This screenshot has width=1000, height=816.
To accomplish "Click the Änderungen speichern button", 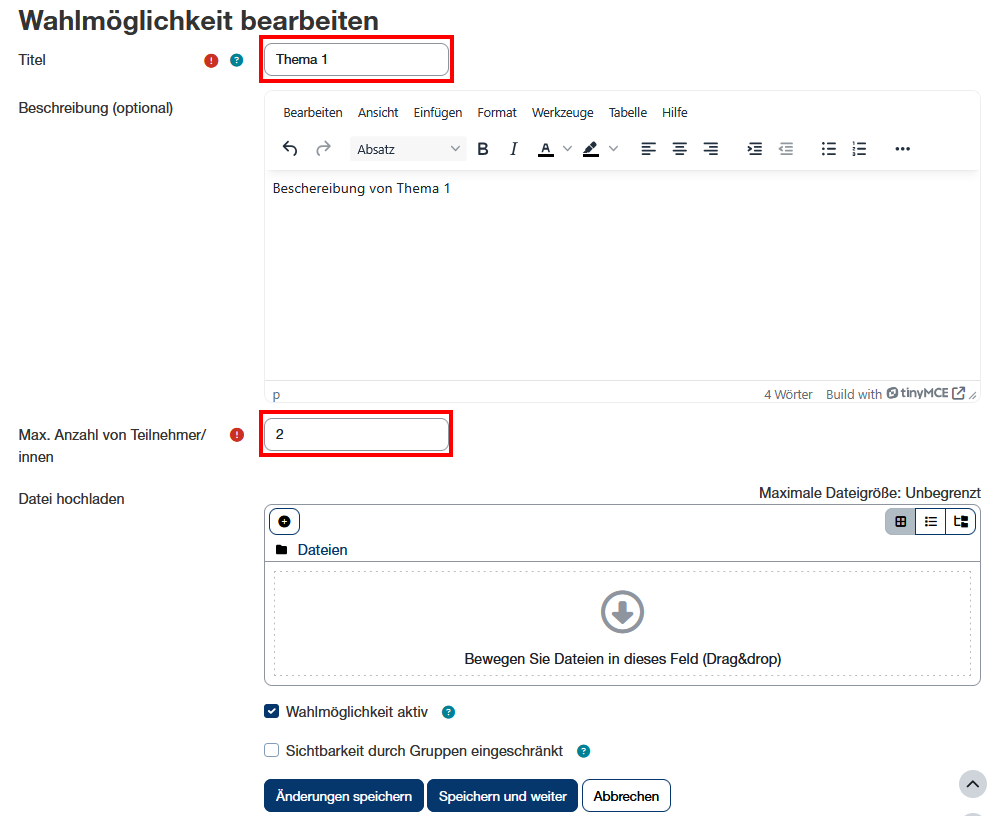I will [x=344, y=796].
